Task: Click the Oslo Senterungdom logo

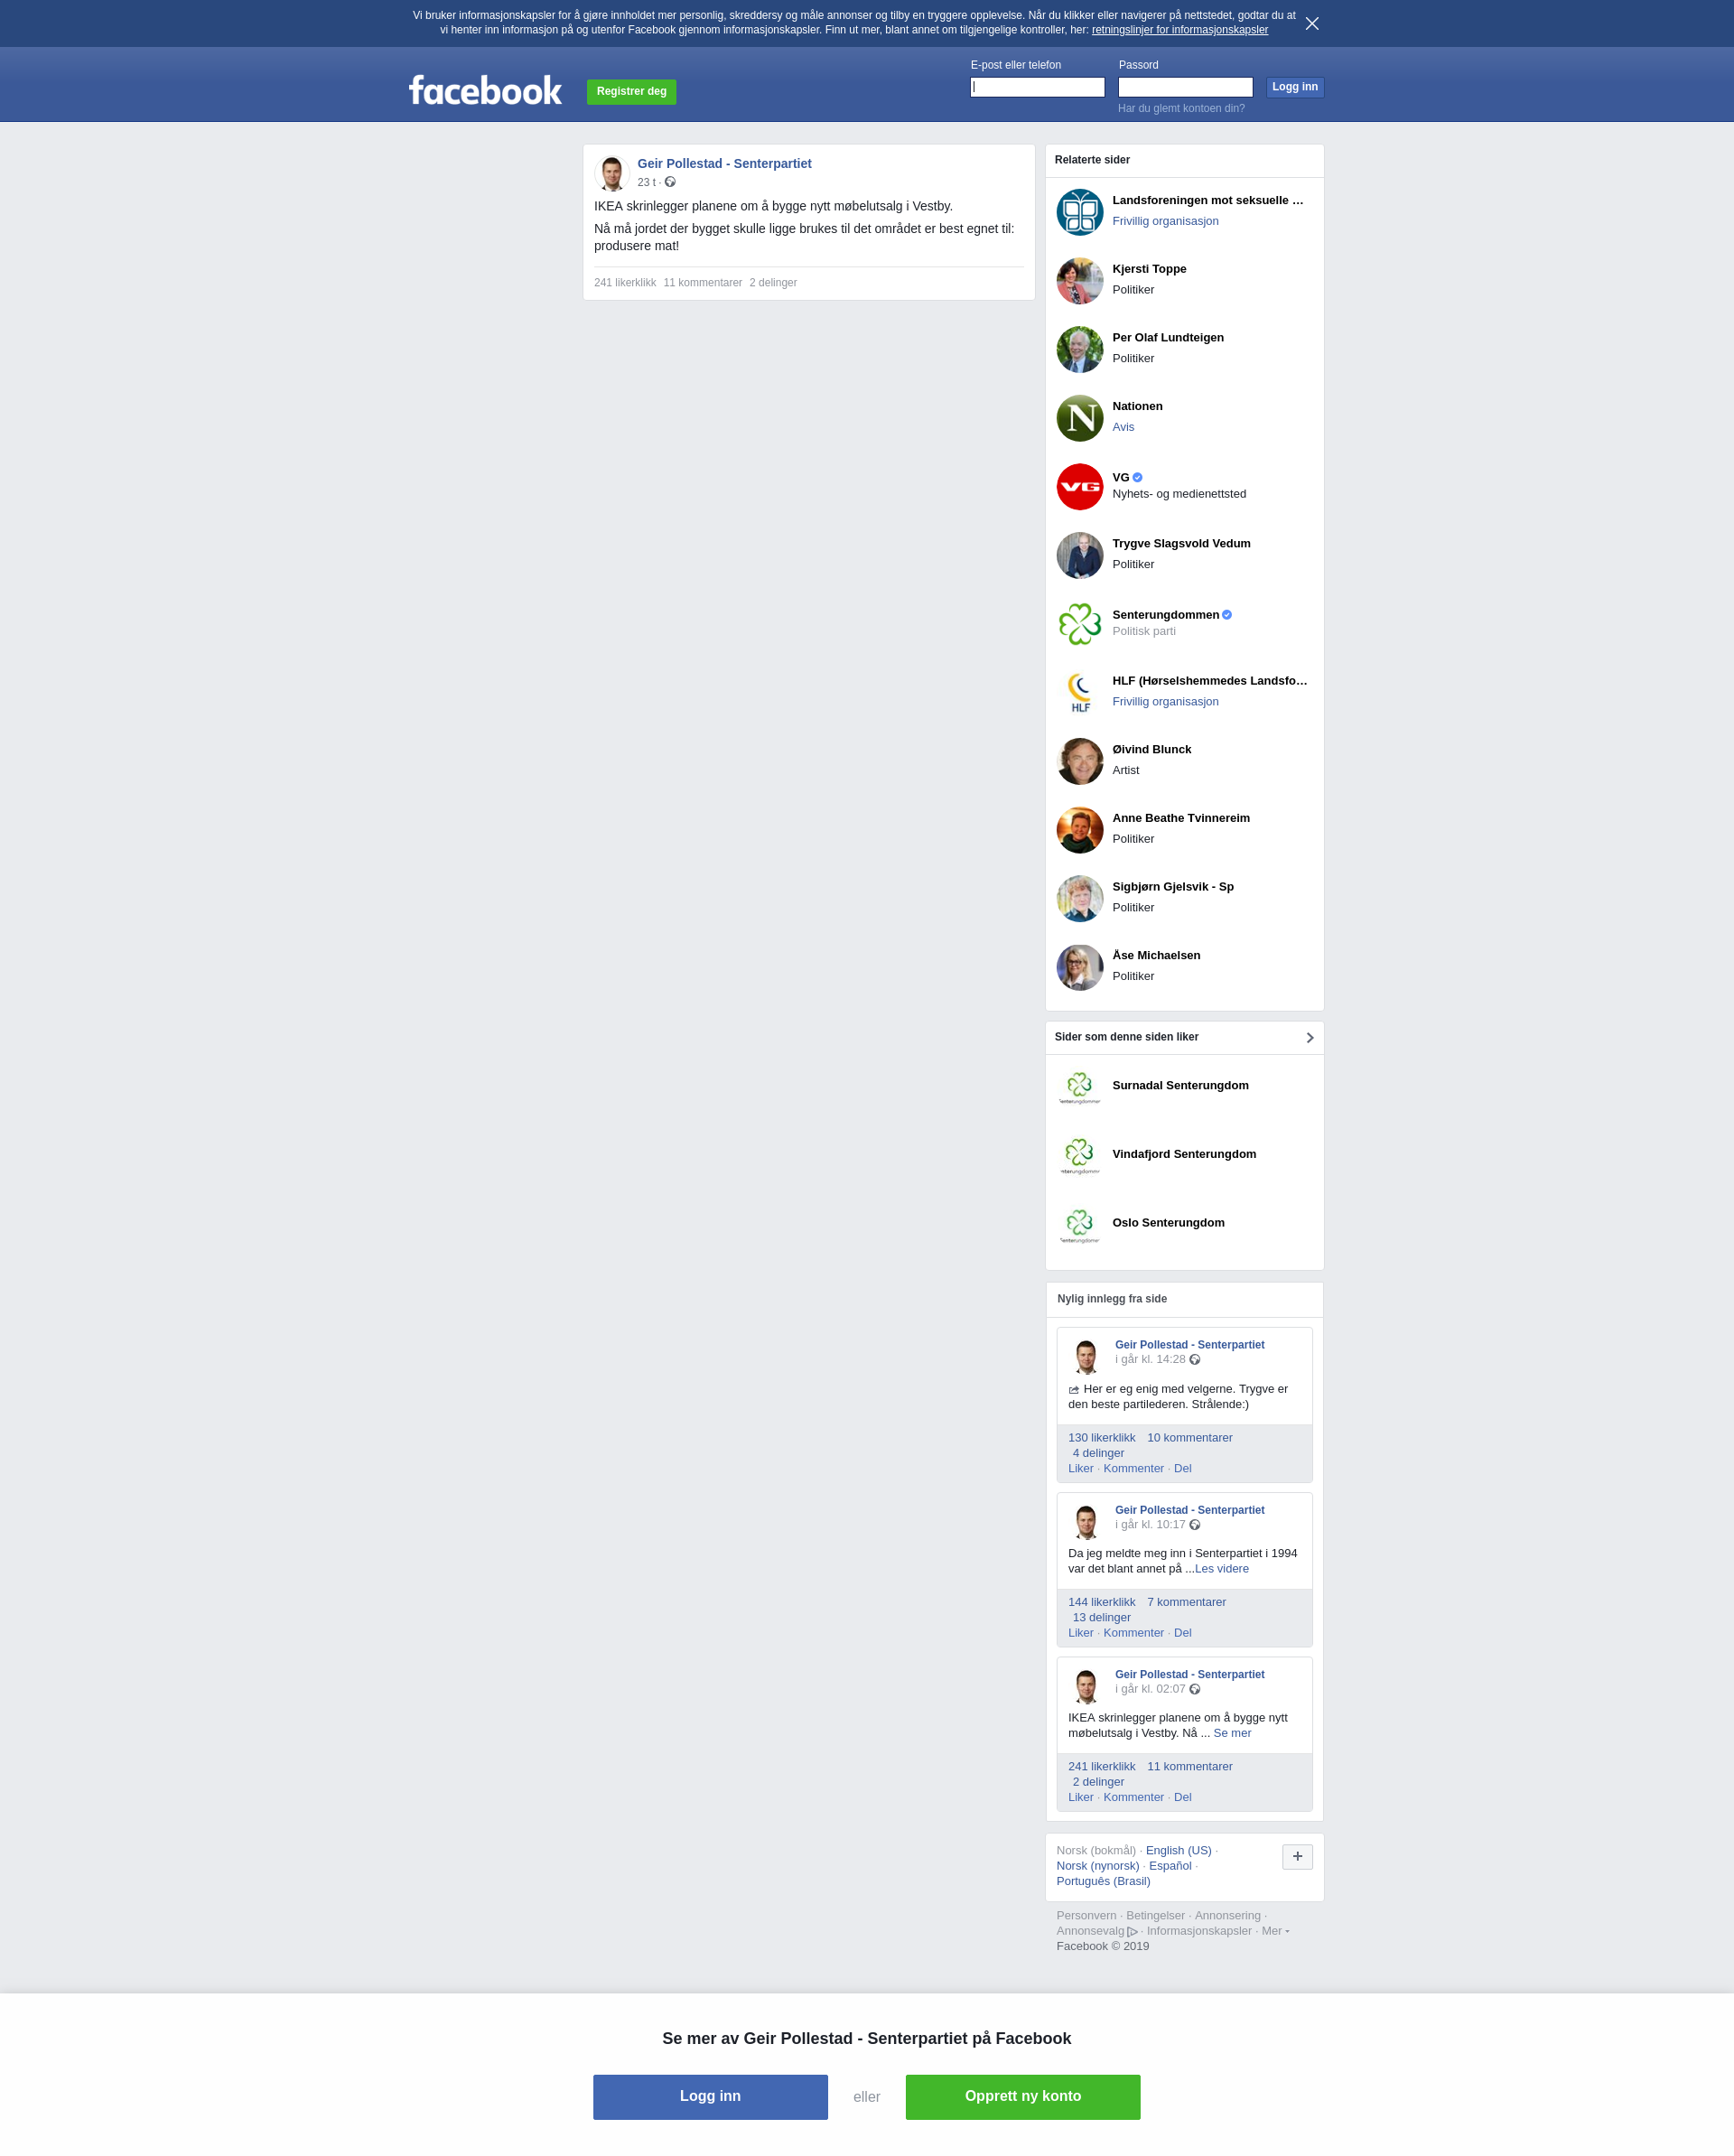Action: pos(1079,1225)
